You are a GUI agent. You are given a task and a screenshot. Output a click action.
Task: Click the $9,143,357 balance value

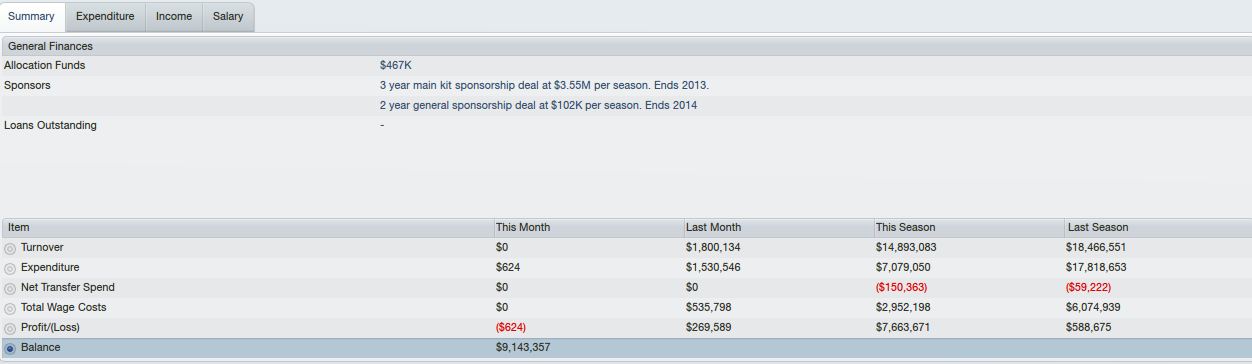pos(523,347)
